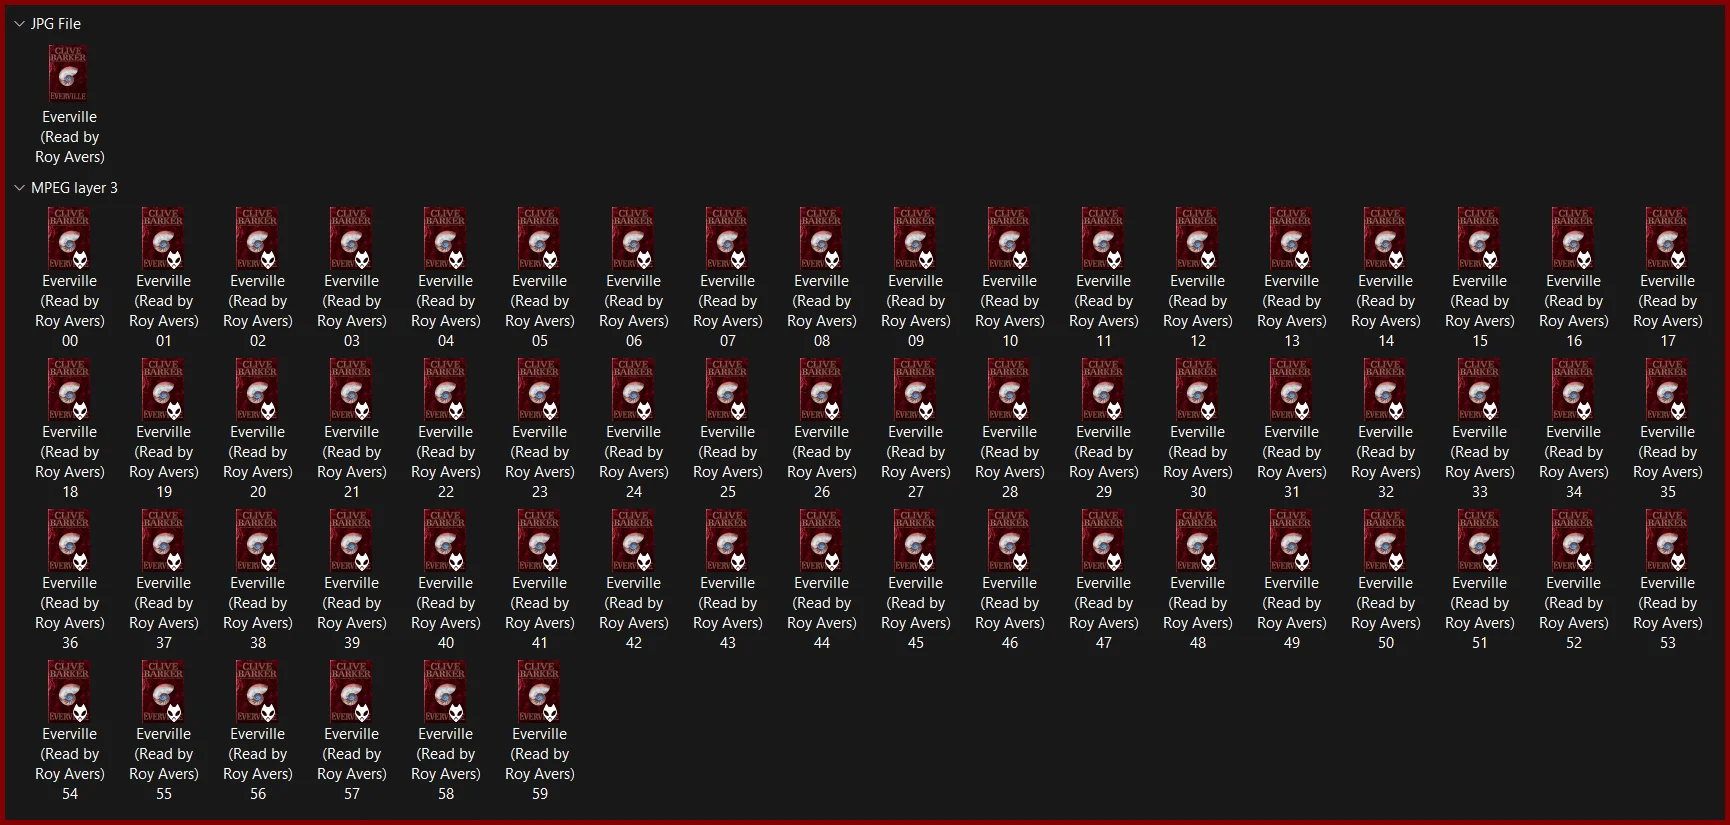Screen dimensions: 1730x825
Task: Click the file name ending in 04
Action: coord(445,311)
